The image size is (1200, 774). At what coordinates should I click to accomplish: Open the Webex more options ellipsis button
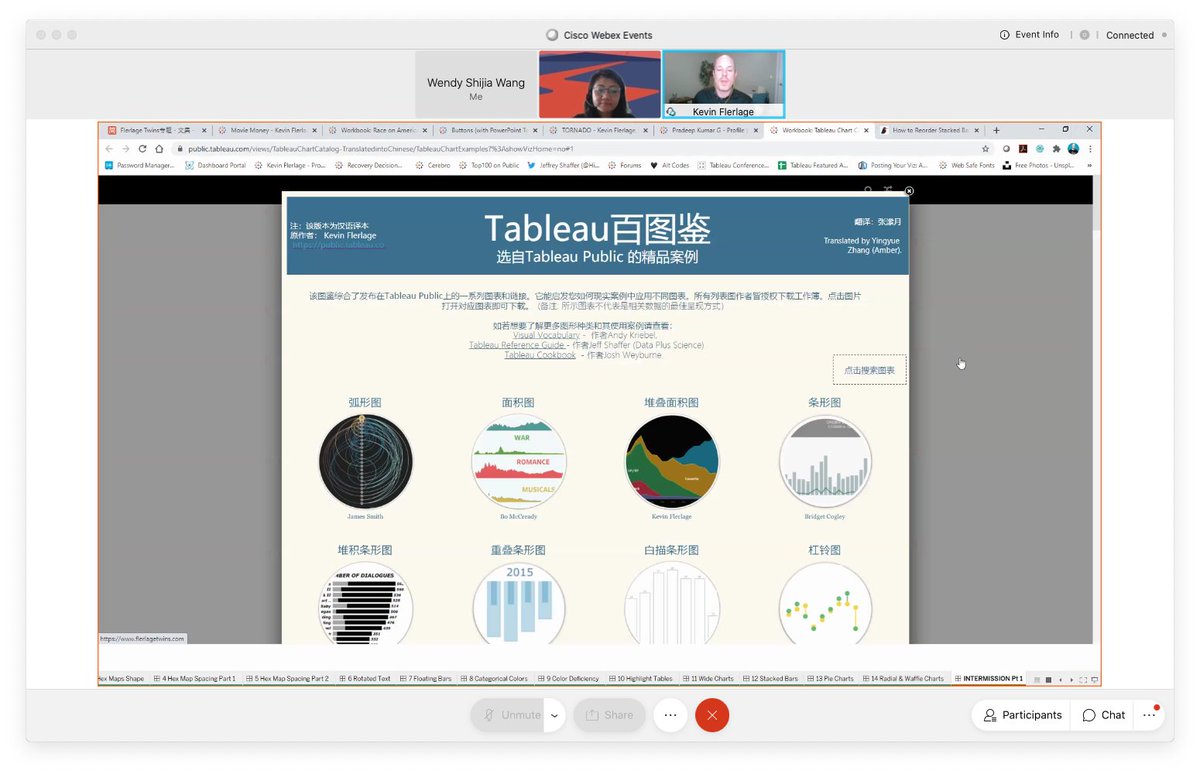pos(670,715)
